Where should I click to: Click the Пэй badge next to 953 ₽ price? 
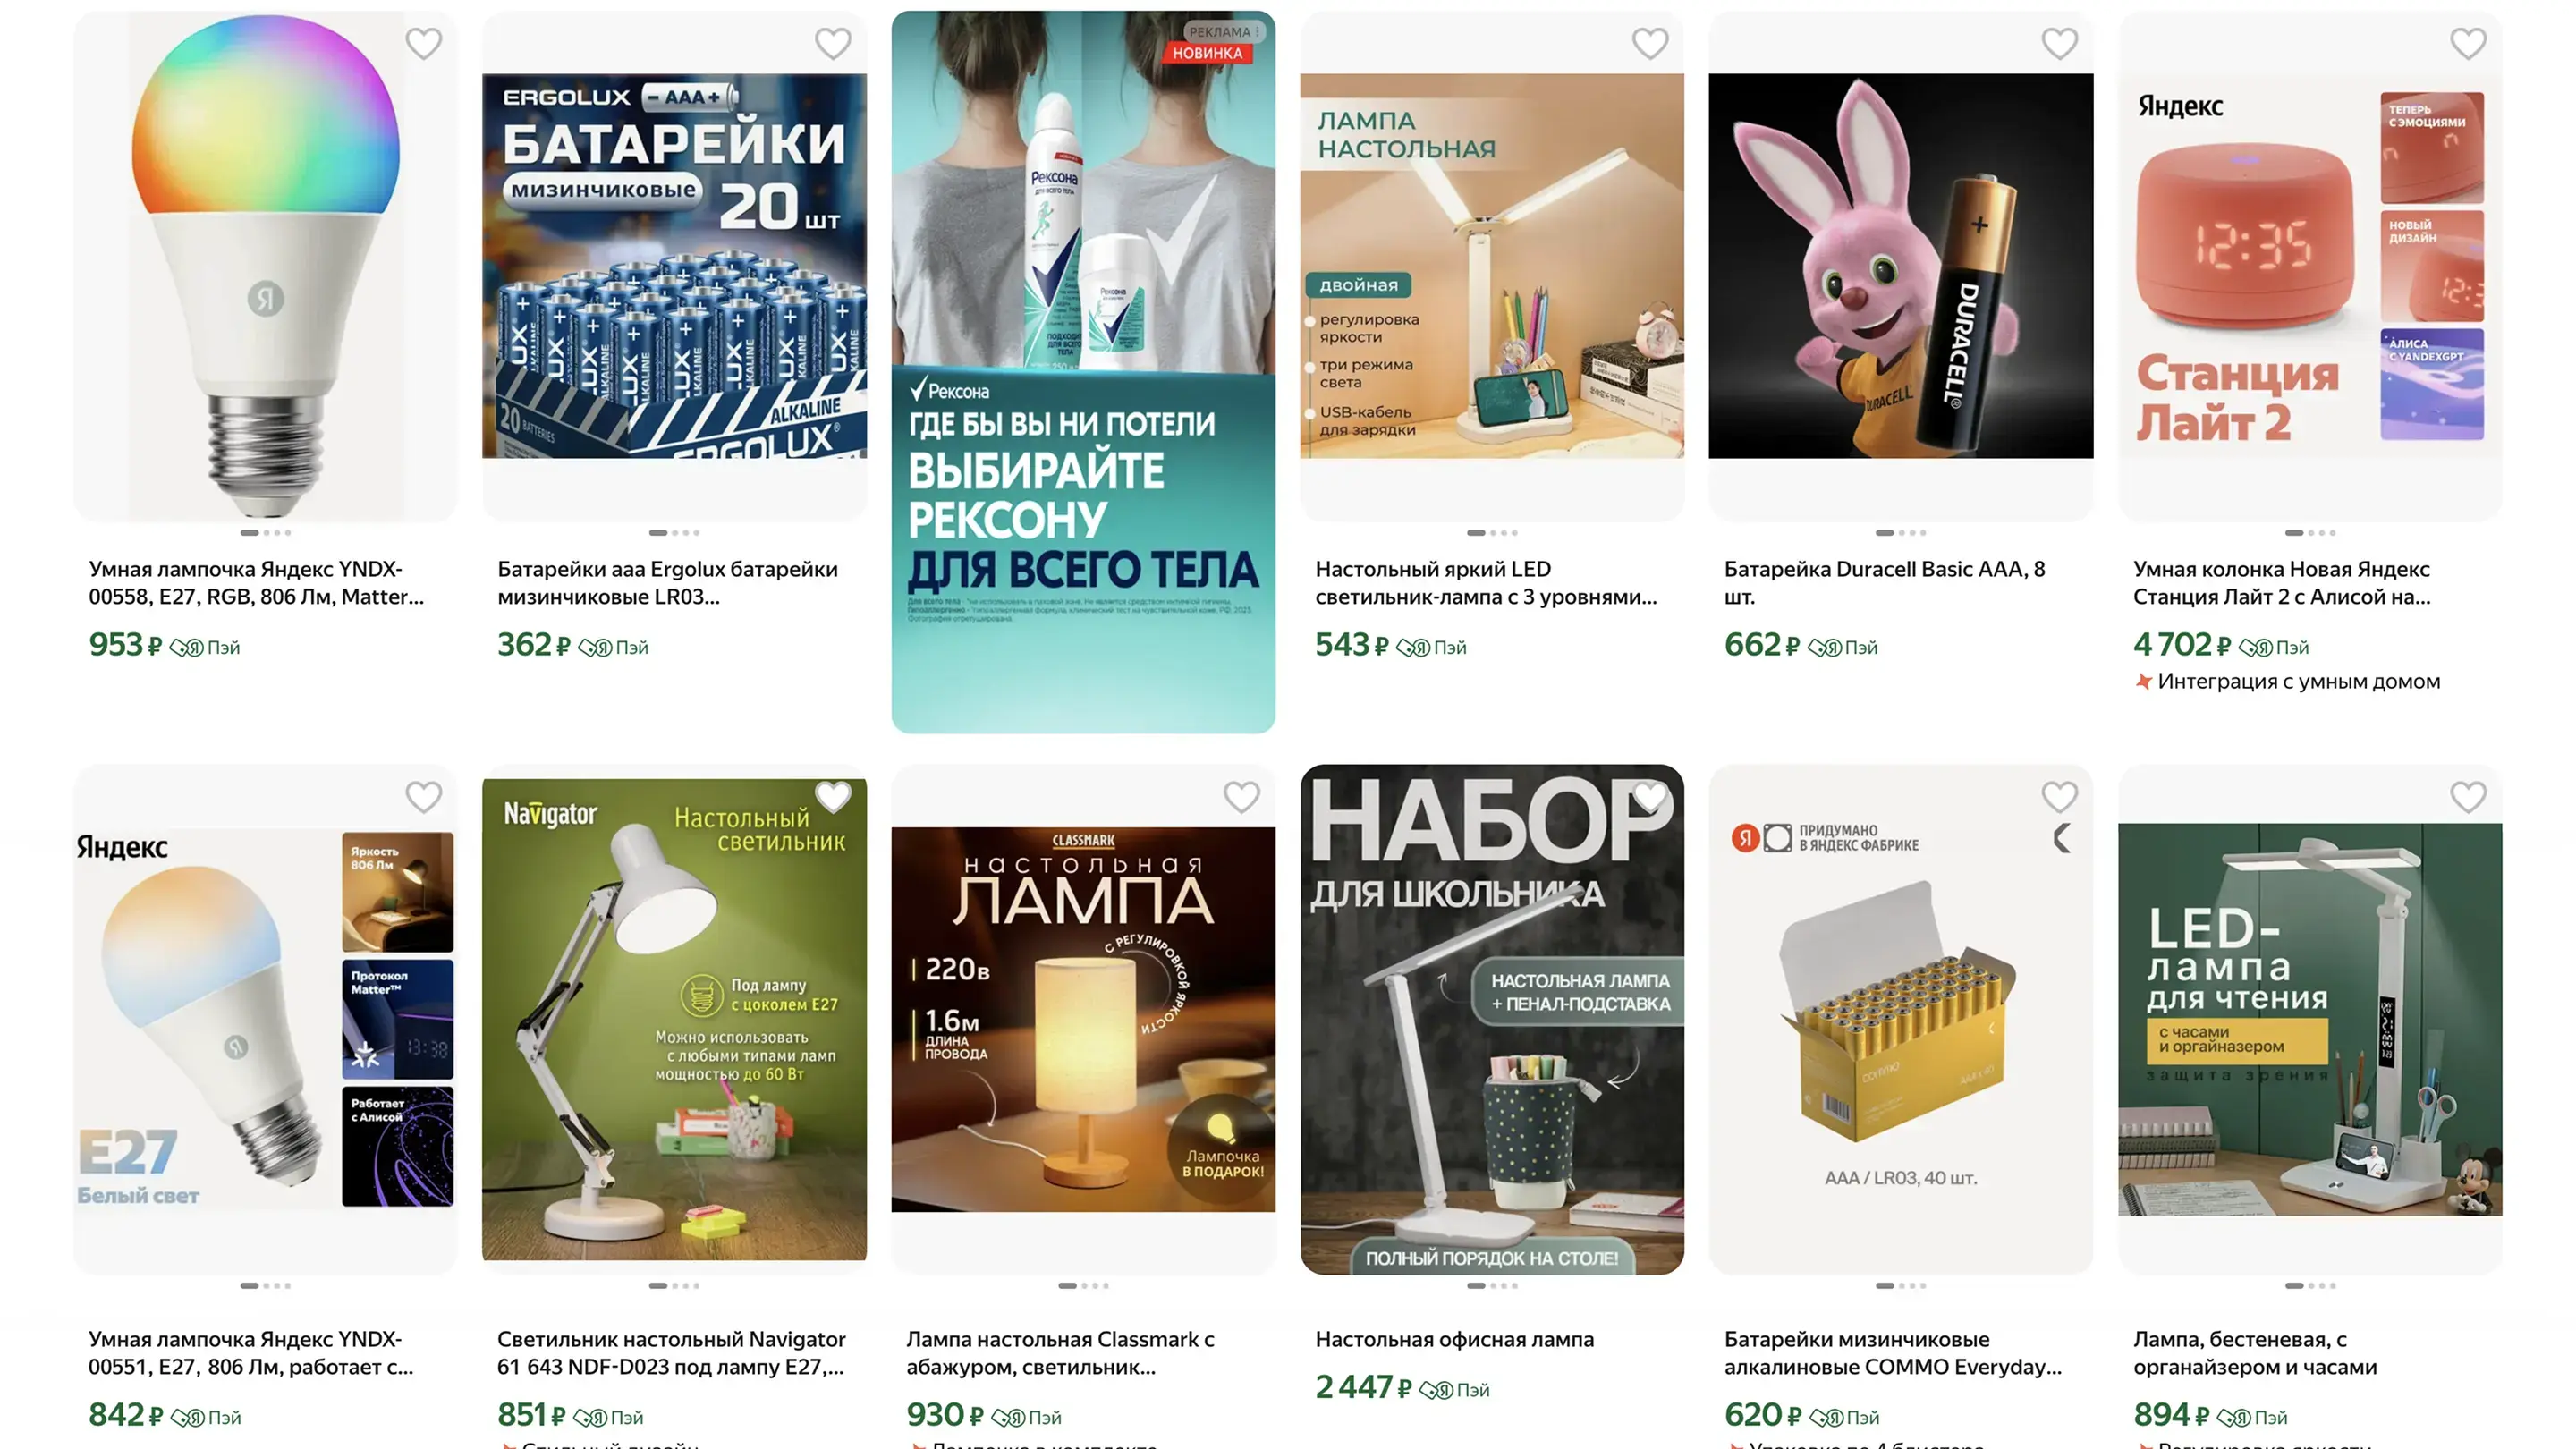[205, 647]
